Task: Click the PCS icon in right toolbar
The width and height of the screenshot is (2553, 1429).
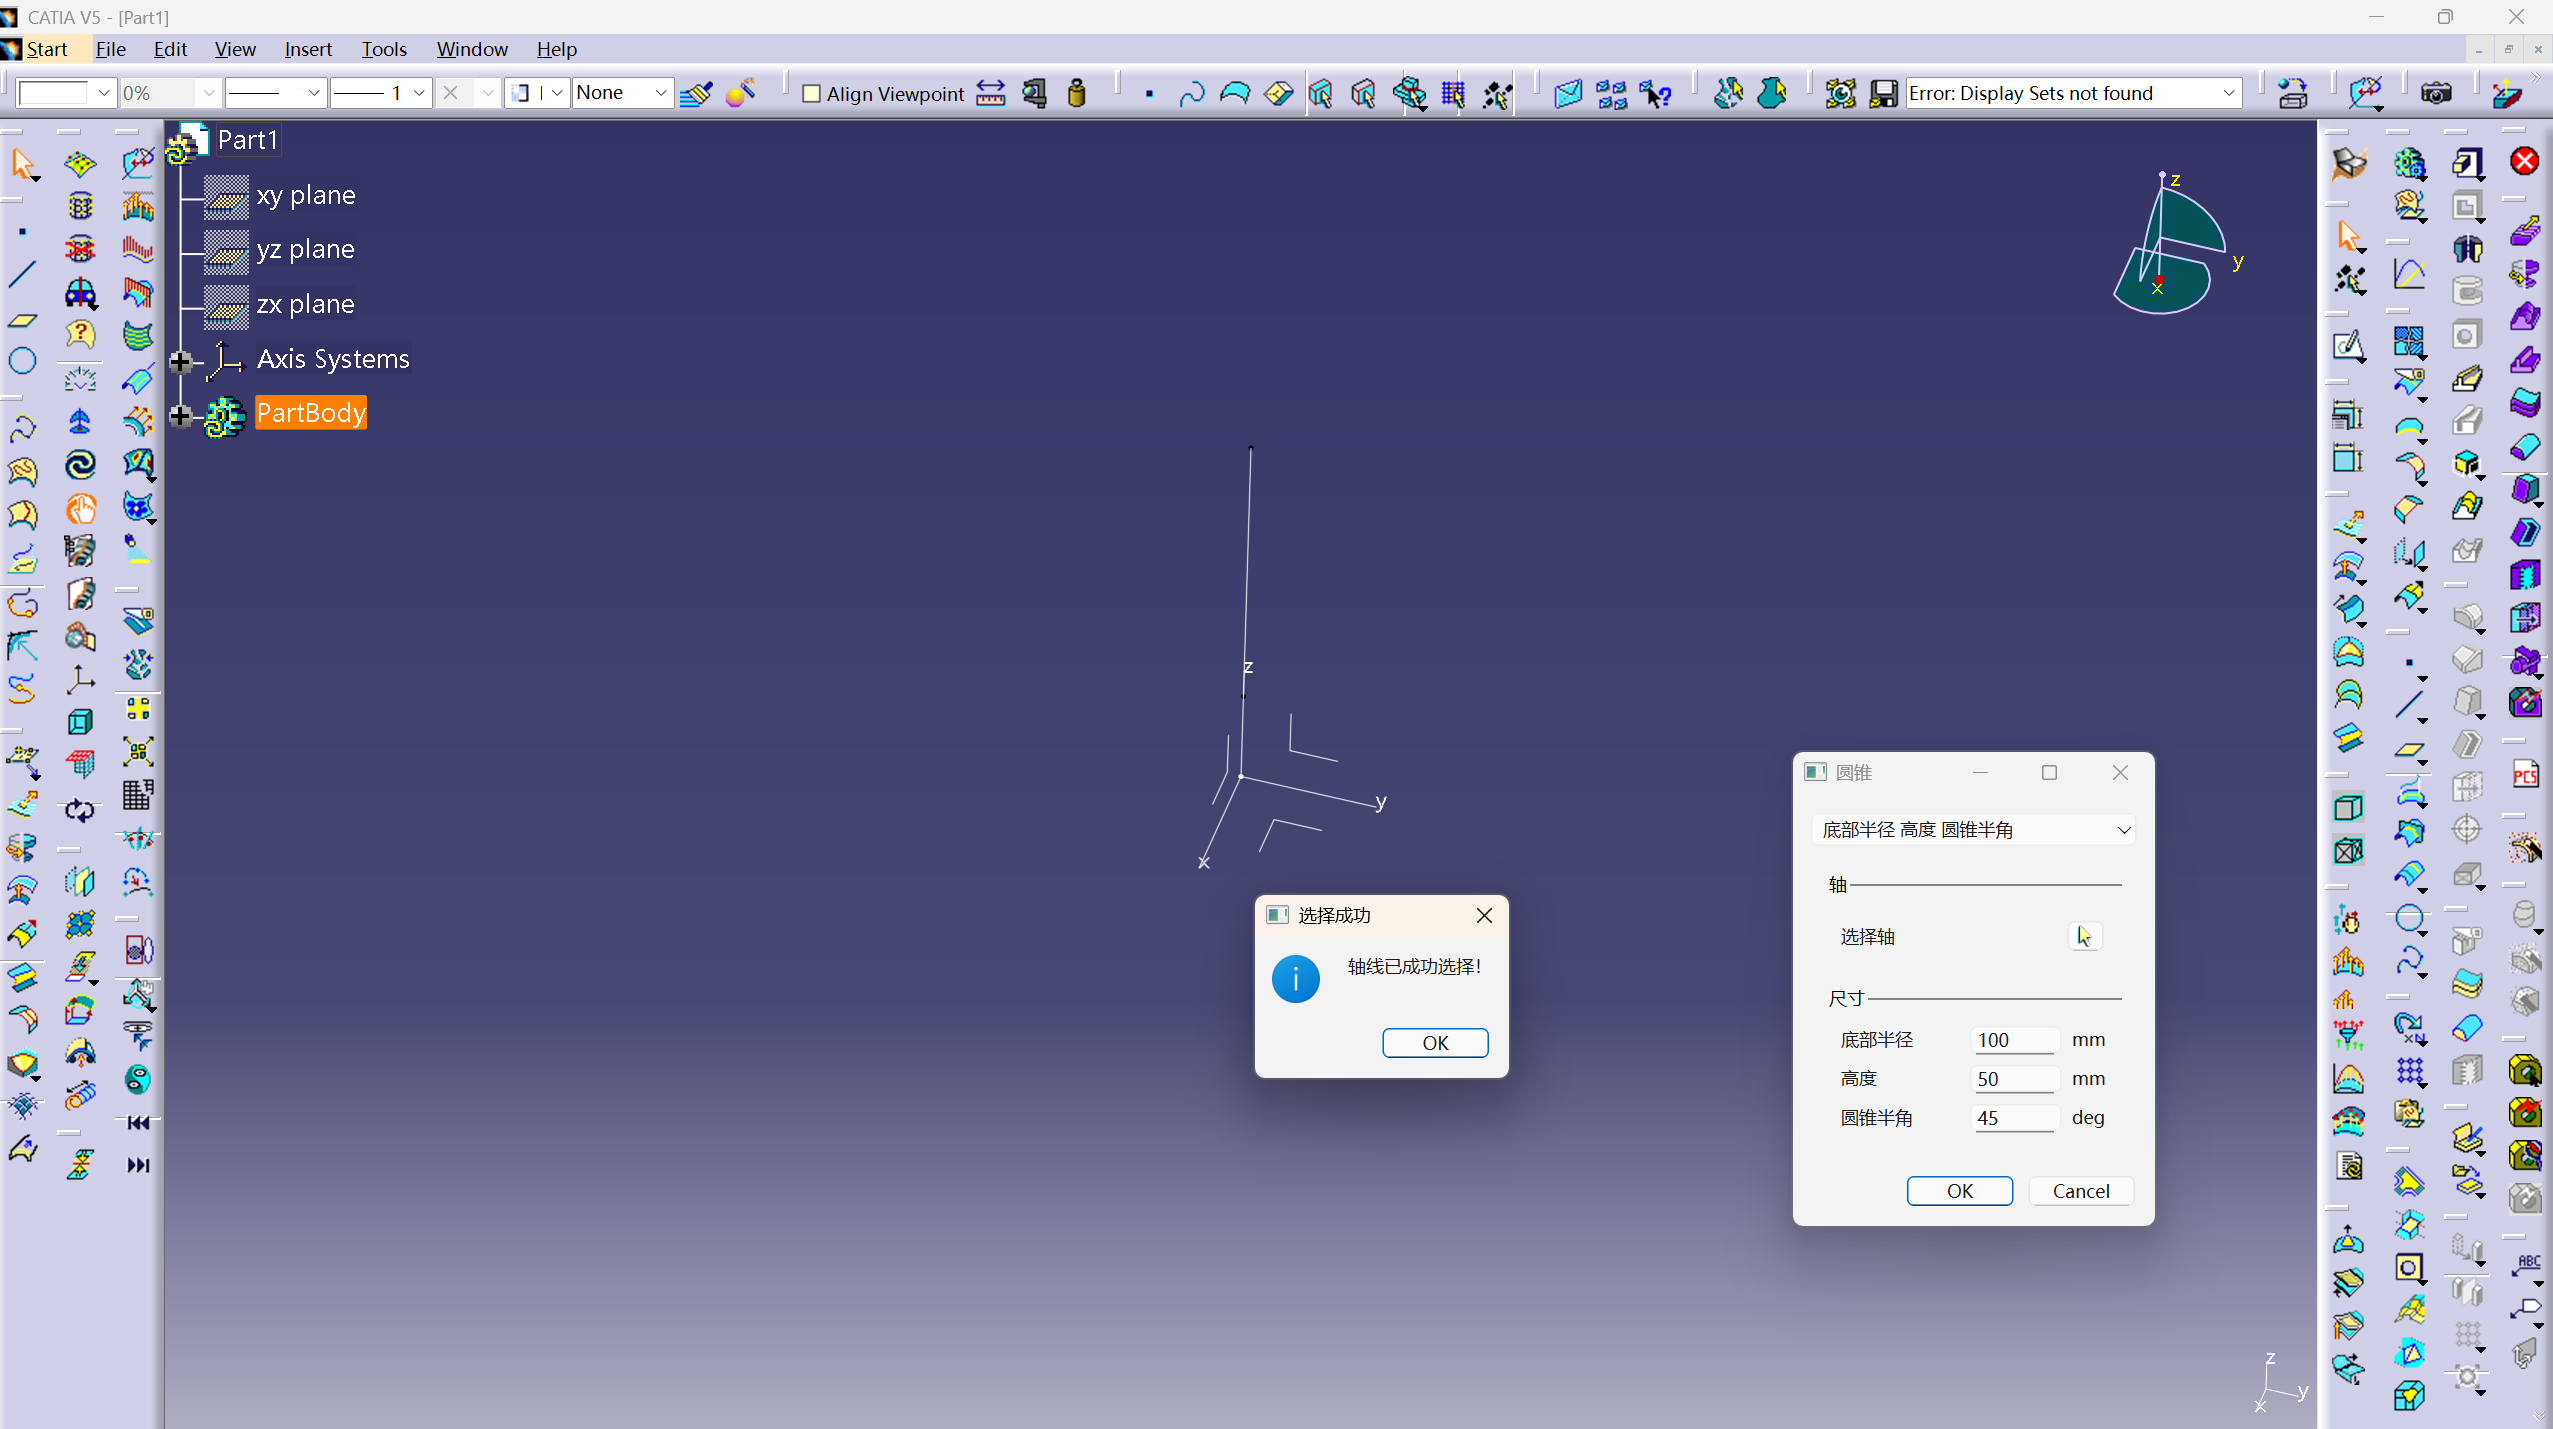Action: pyautogui.click(x=2524, y=775)
